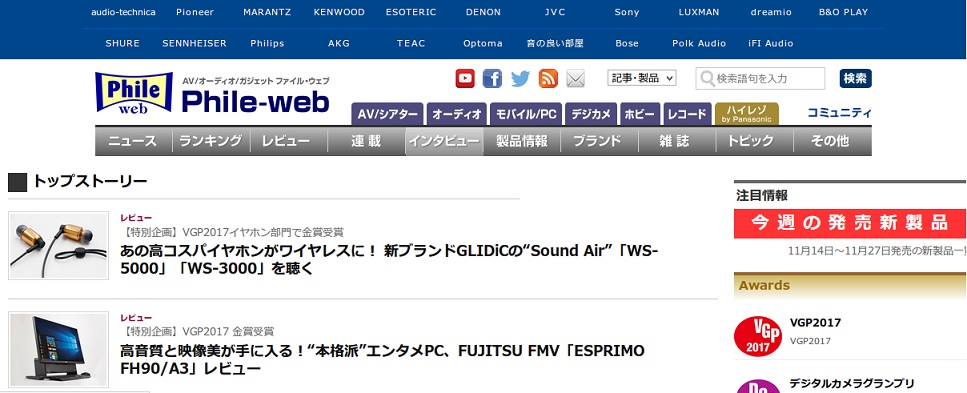The height and width of the screenshot is (393, 967).
Task: Open the デジタルカメラグランプリ link
Action: pos(852,383)
